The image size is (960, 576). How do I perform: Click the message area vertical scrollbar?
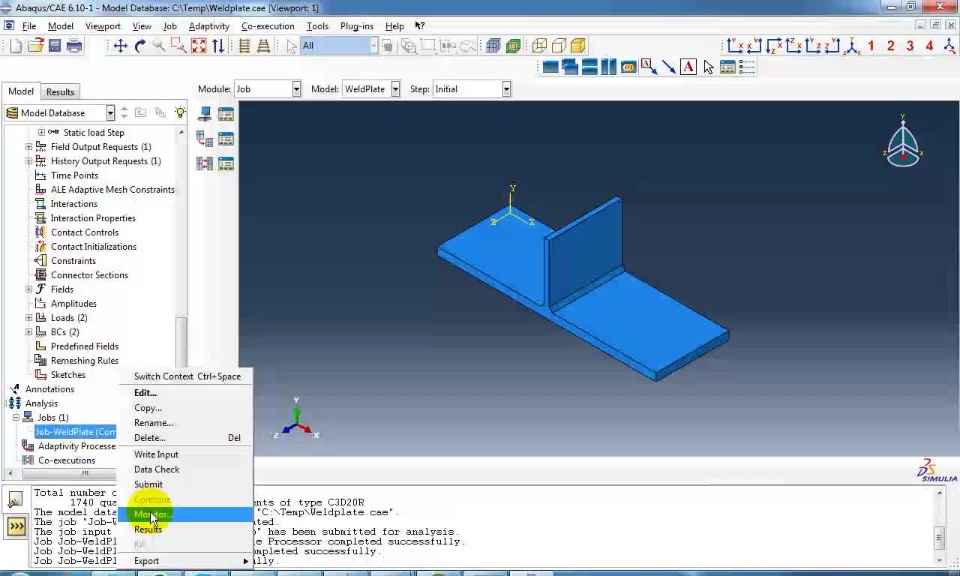[x=940, y=538]
